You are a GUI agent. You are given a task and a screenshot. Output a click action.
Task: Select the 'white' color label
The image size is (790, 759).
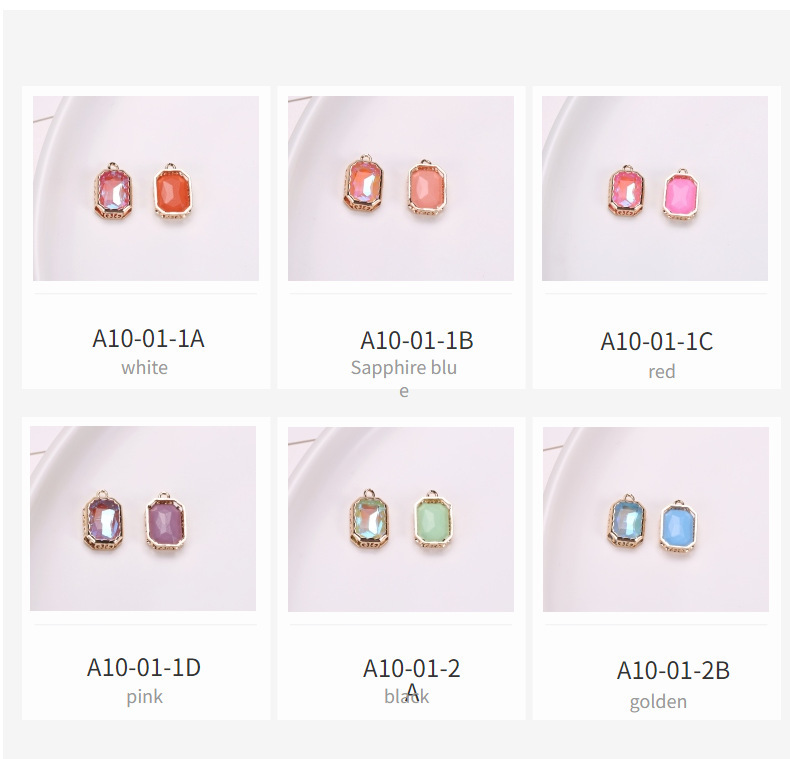point(144,367)
